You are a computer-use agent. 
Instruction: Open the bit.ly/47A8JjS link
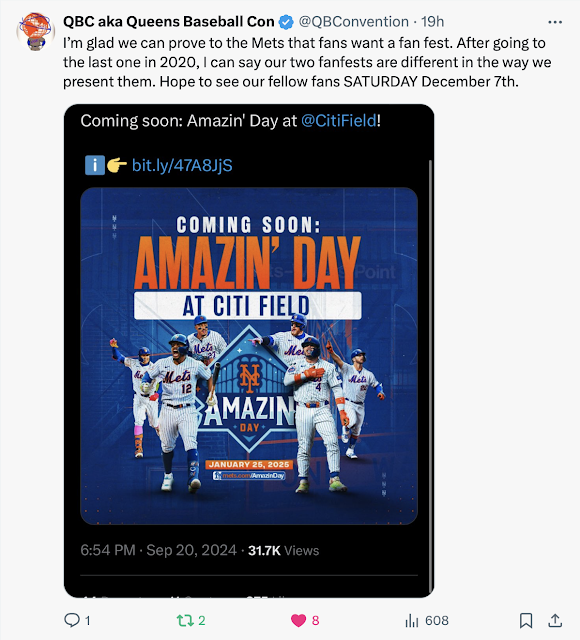tap(182, 165)
